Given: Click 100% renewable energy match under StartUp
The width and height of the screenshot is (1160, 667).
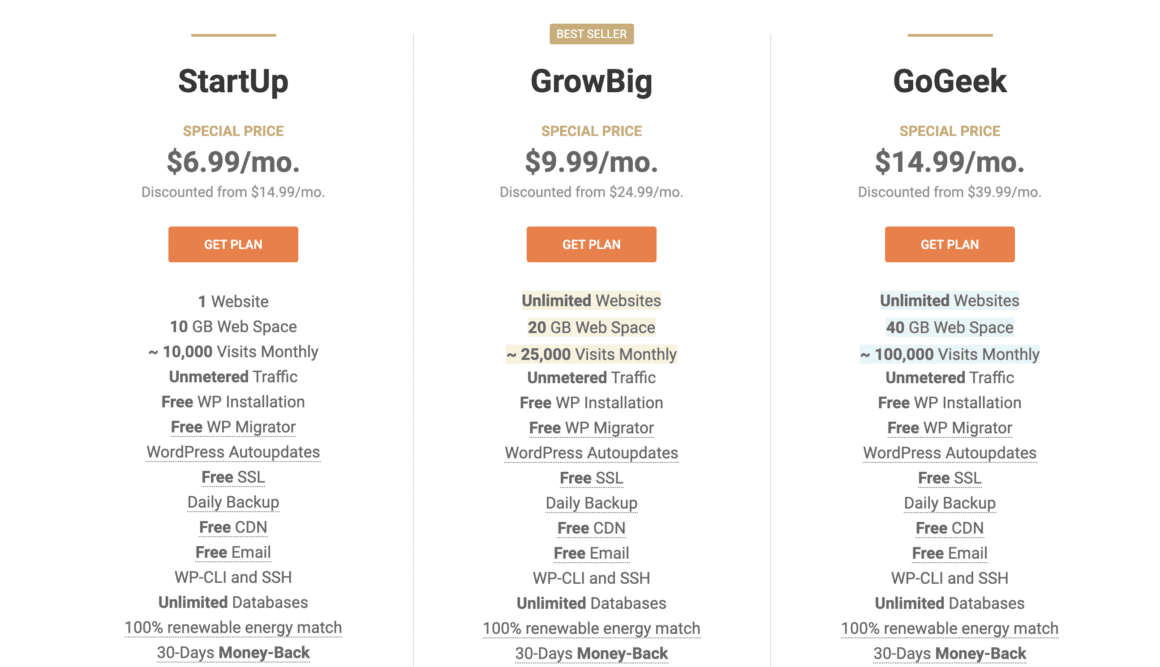Looking at the screenshot, I should pyautogui.click(x=233, y=627).
